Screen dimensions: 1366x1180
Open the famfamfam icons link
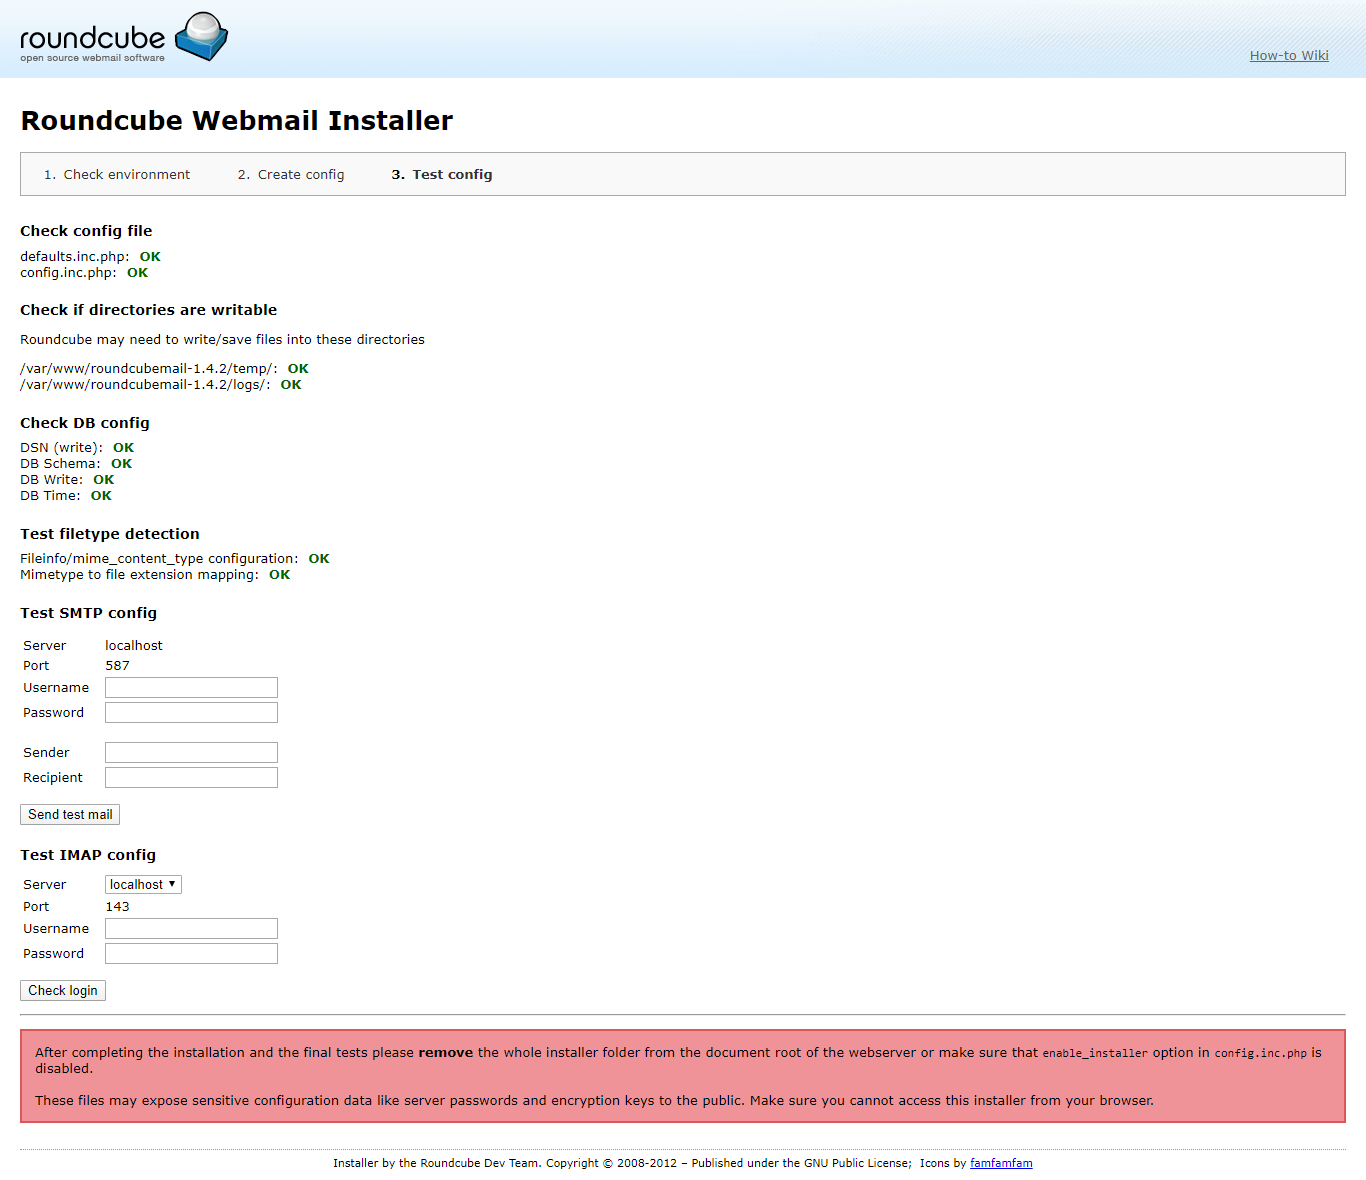click(1001, 1163)
